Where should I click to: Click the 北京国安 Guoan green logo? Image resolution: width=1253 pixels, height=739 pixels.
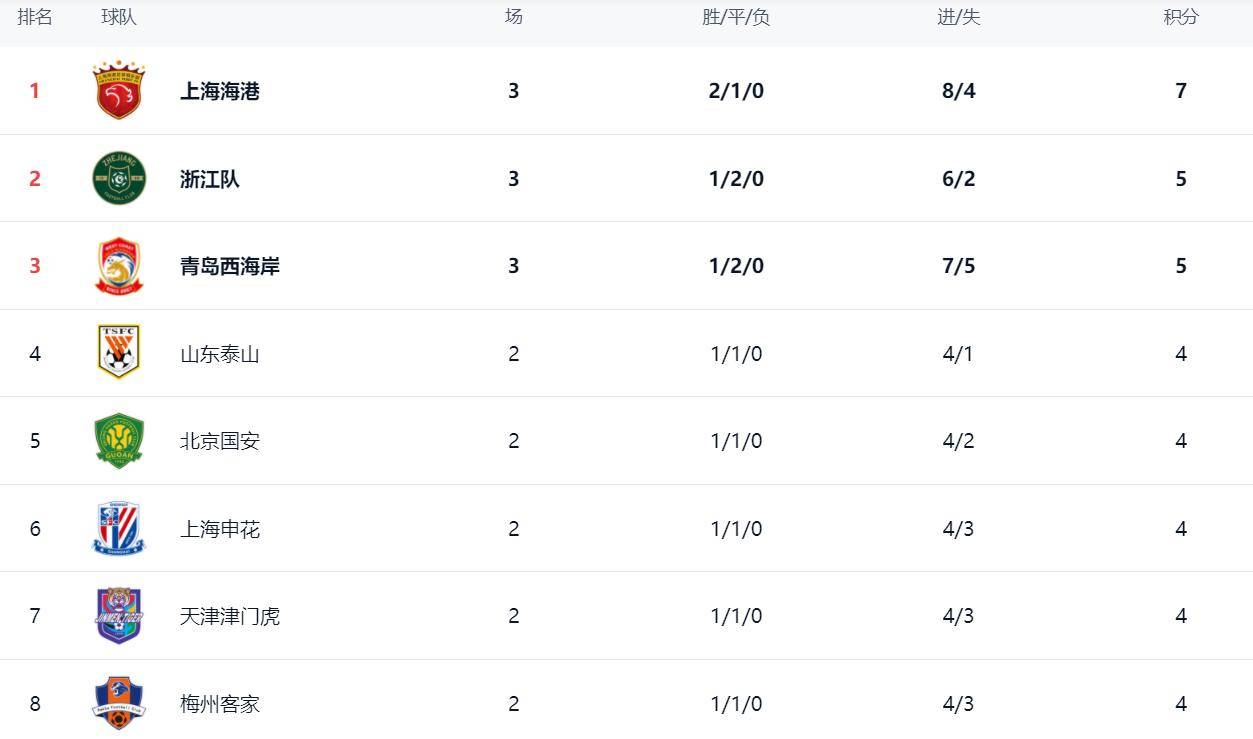[x=119, y=440]
